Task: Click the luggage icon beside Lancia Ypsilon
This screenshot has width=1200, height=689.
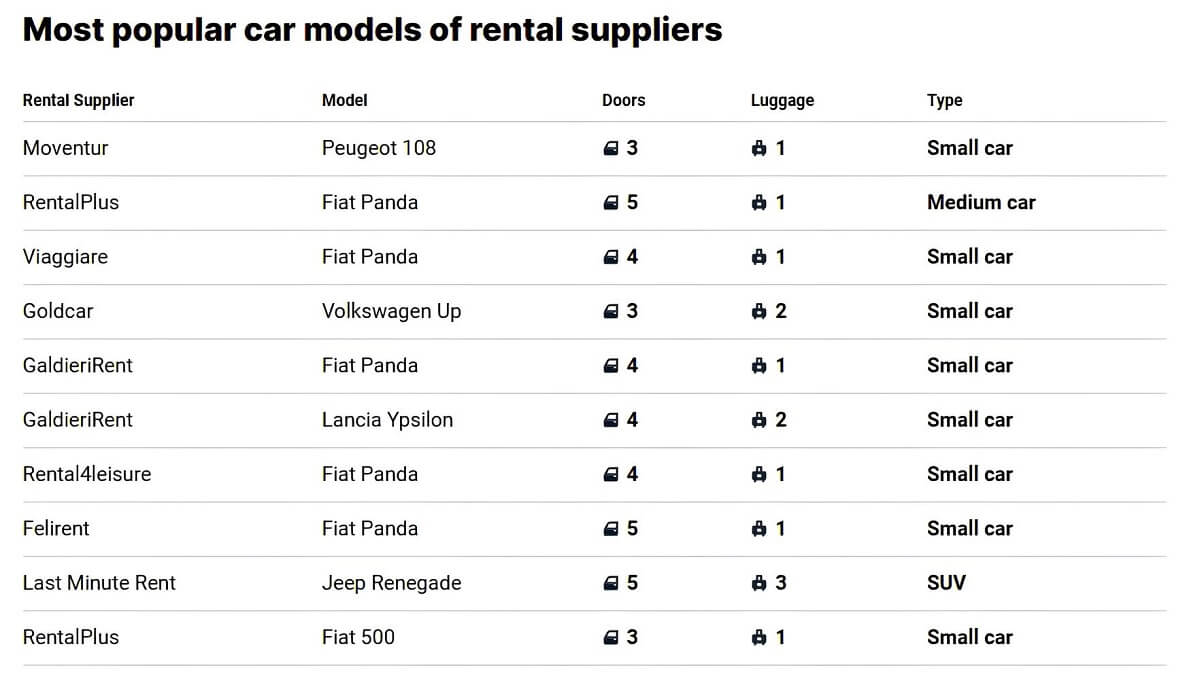Action: [759, 420]
